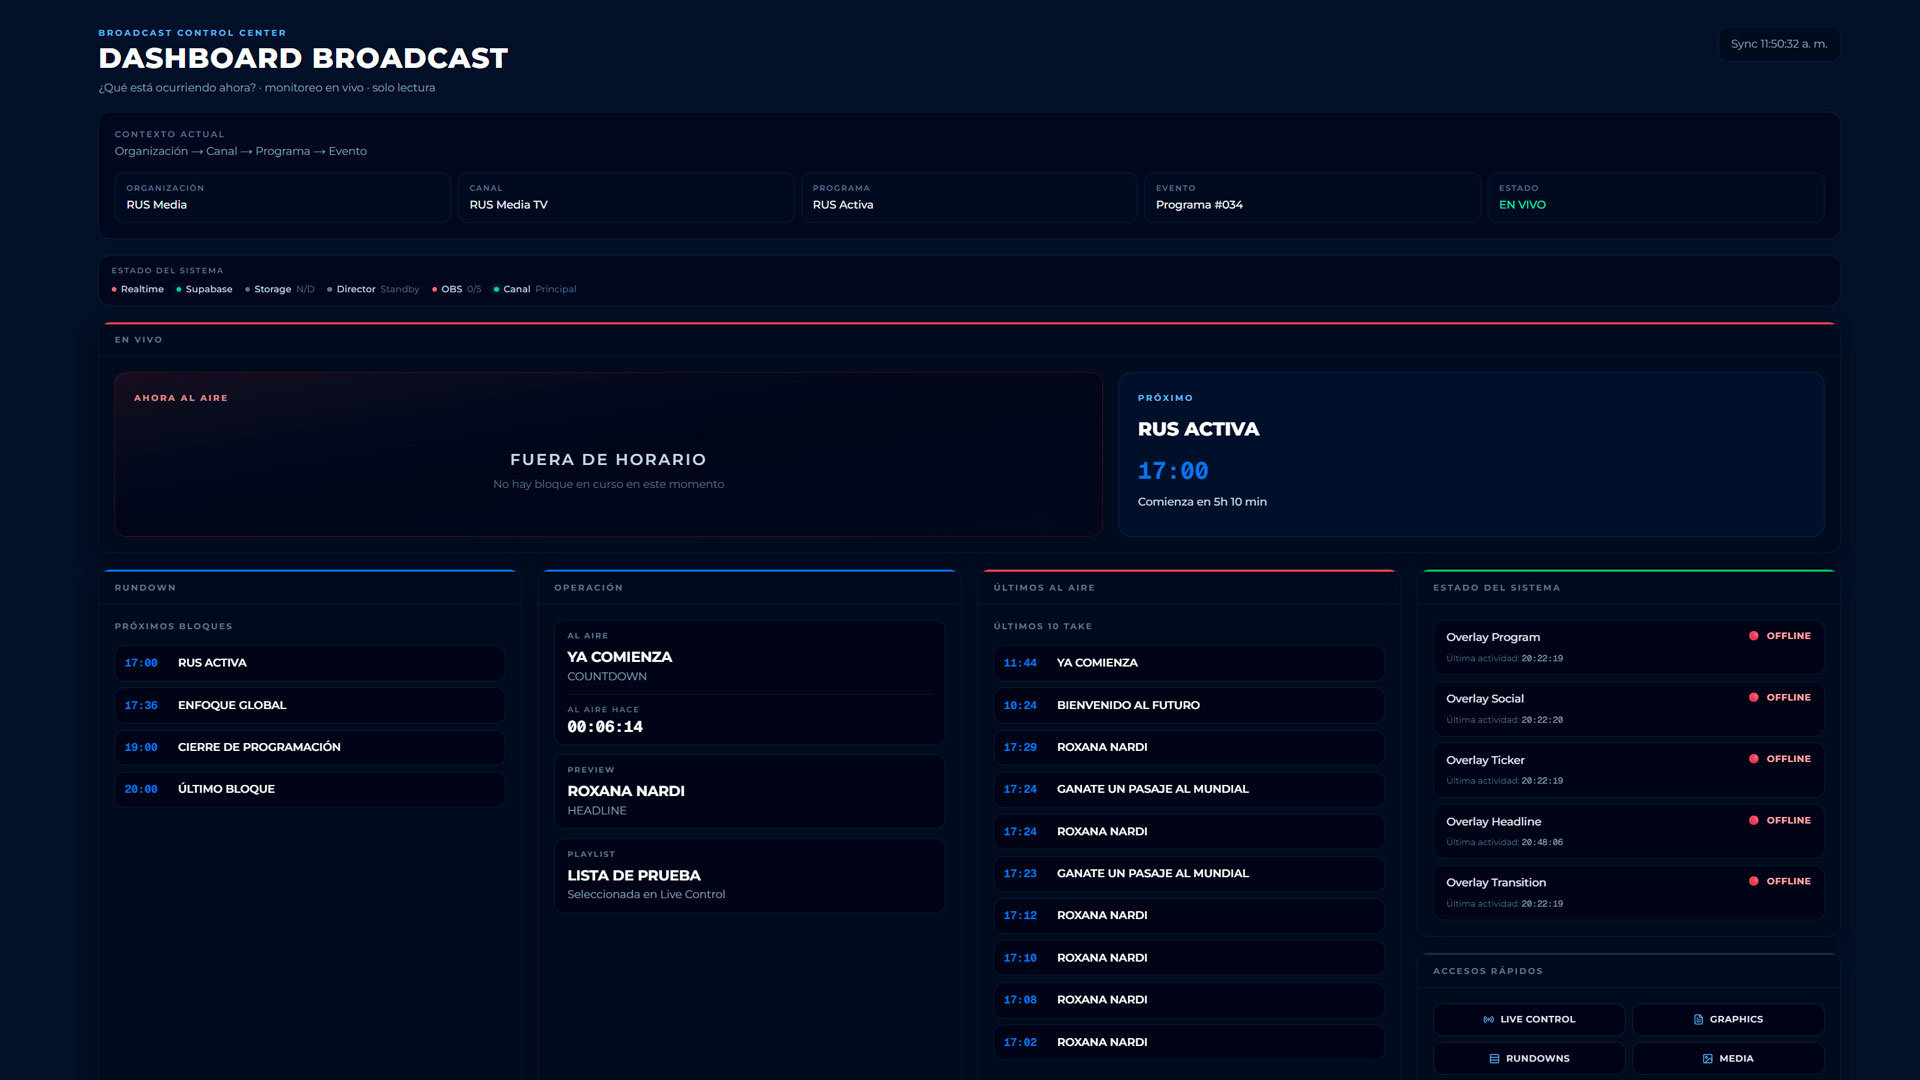Viewport: 1920px width, 1080px height.
Task: Select the Evento Programa #034 card
Action: (x=1312, y=197)
